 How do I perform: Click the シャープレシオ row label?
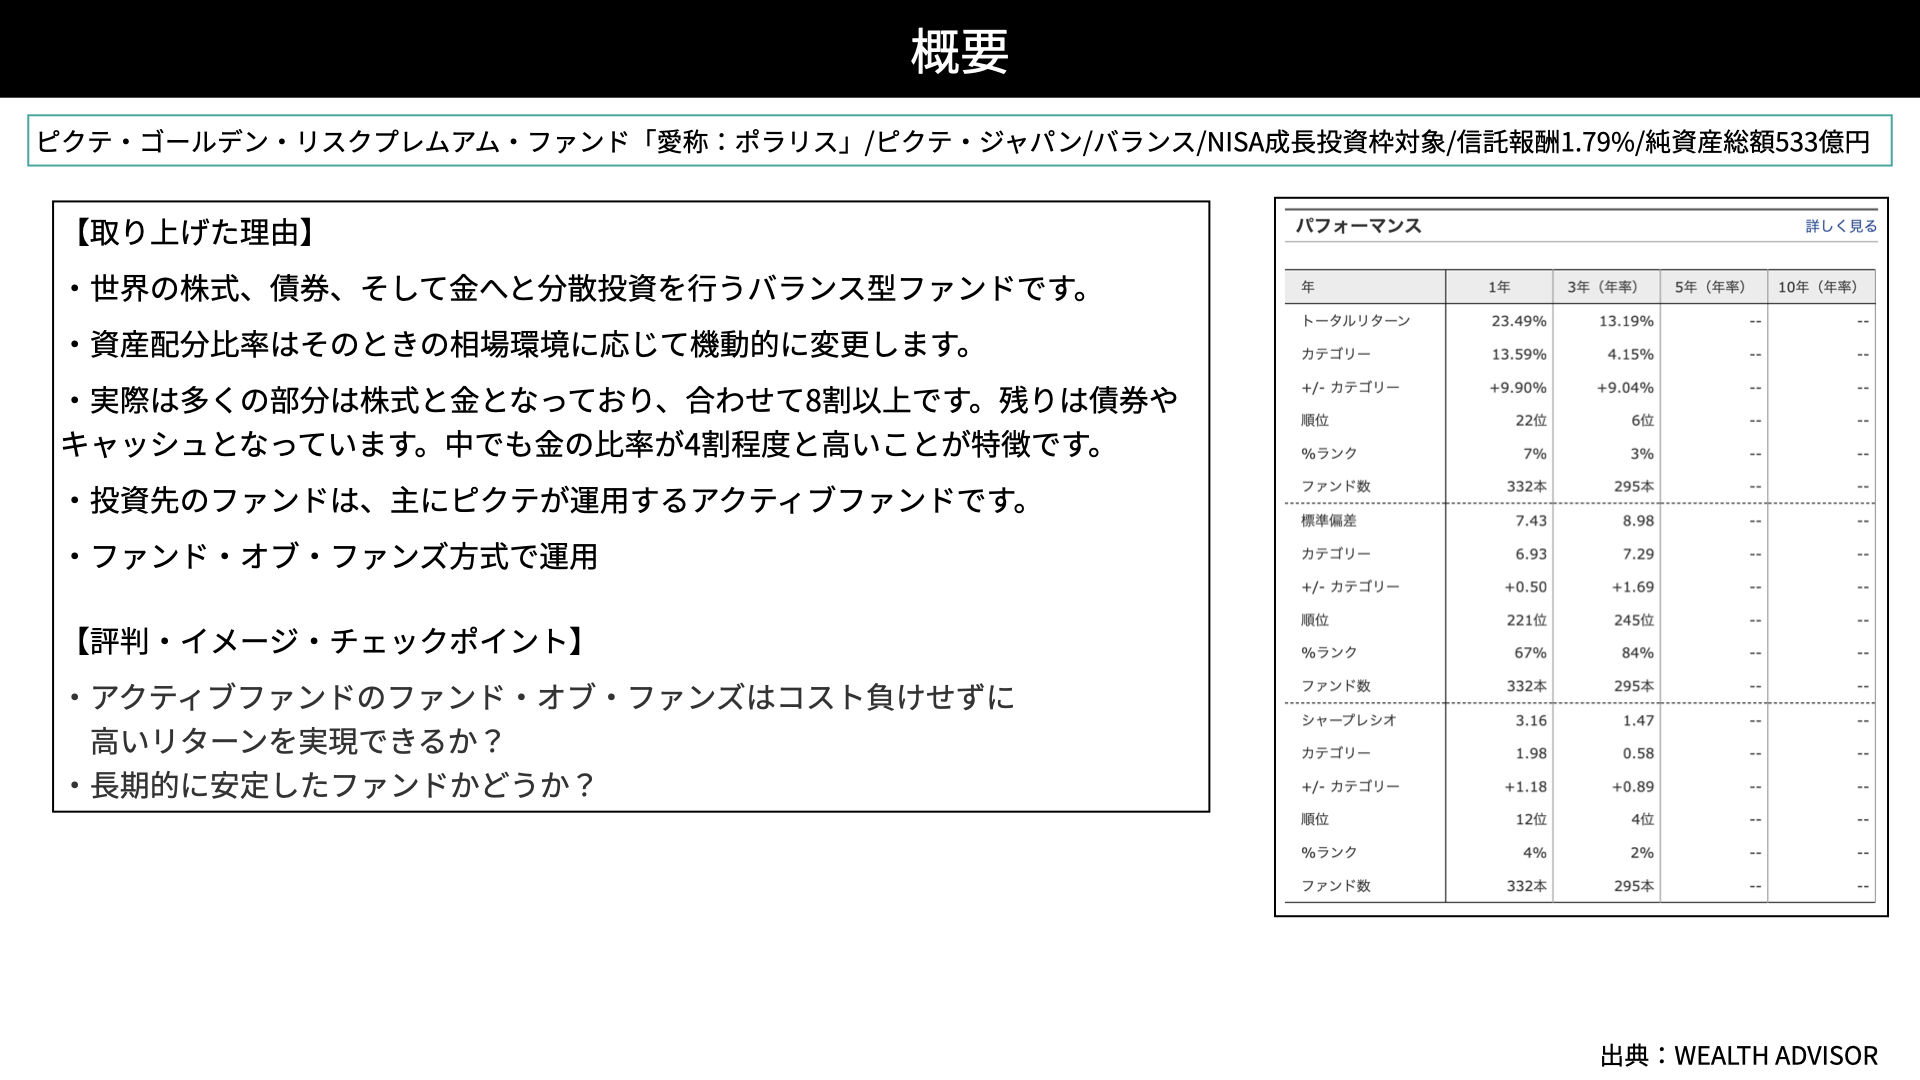click(x=1348, y=720)
